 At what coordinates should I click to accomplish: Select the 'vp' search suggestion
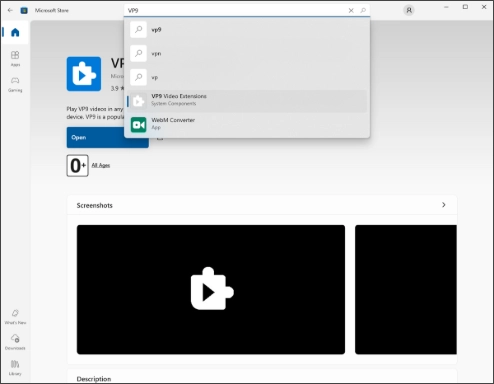coord(247,77)
